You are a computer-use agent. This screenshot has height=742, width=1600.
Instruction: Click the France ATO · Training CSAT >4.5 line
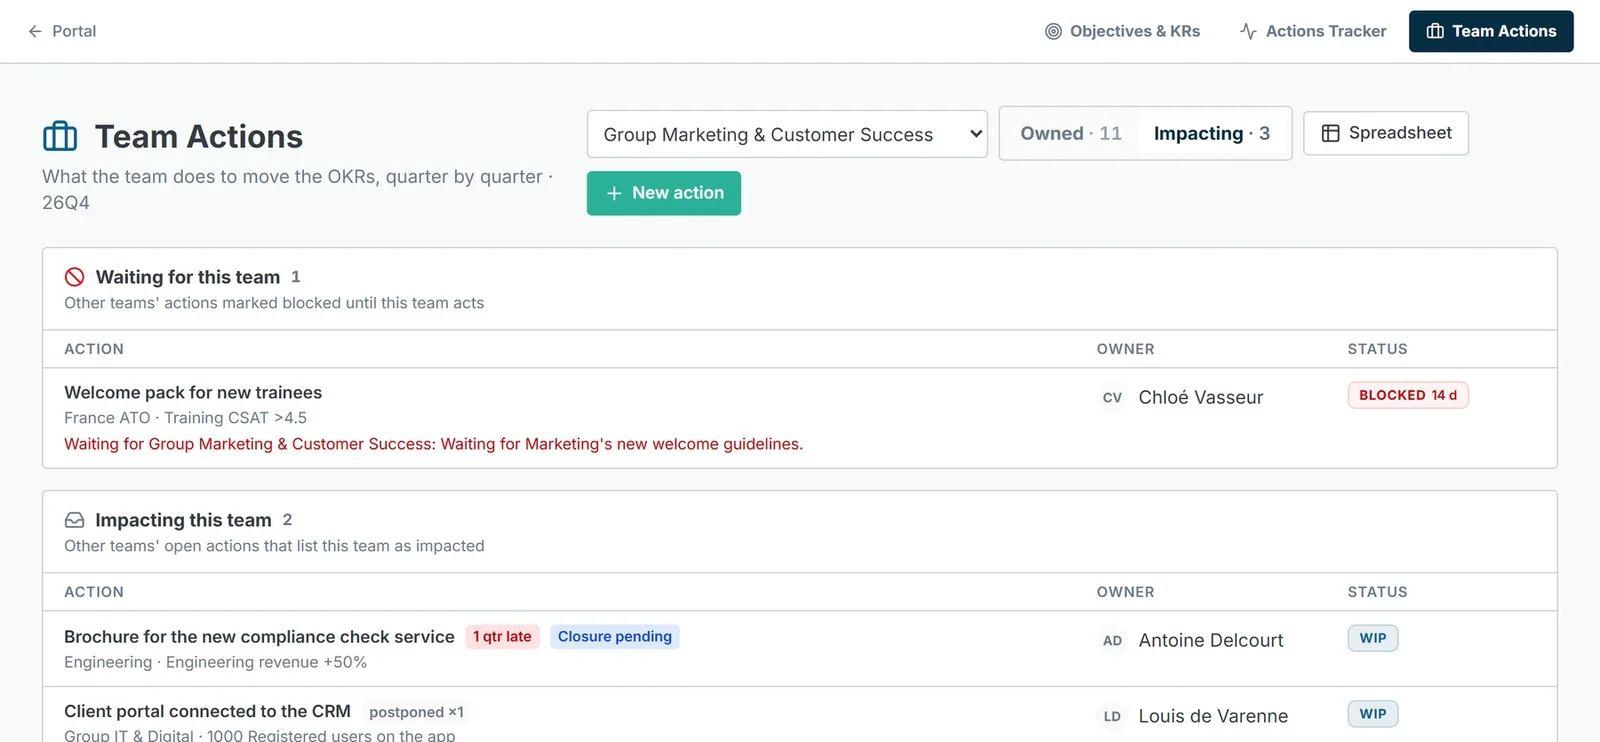pos(185,418)
